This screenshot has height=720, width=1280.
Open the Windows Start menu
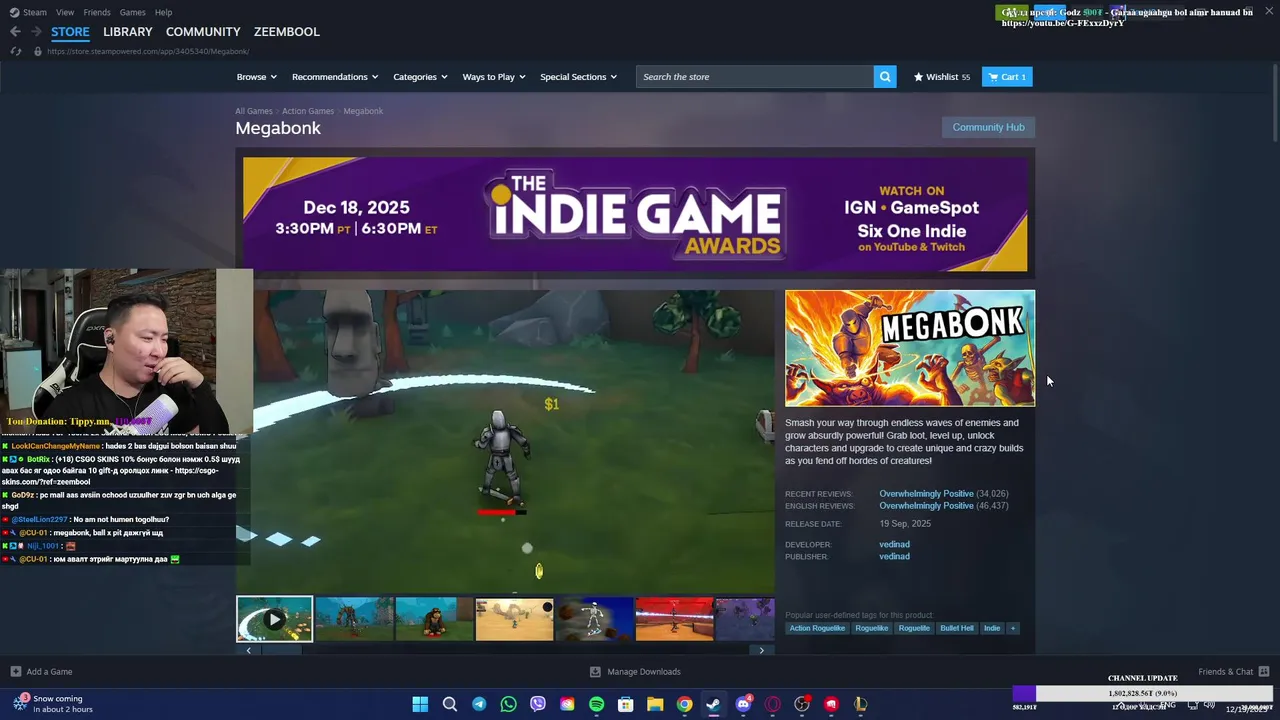420,704
